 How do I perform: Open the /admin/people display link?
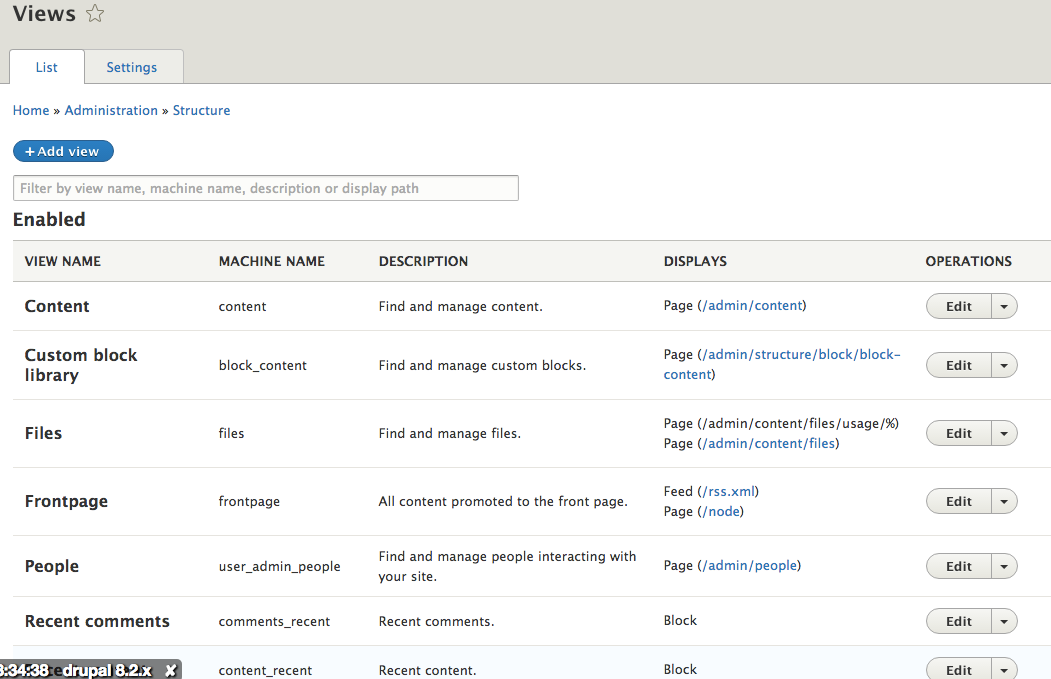tap(750, 566)
